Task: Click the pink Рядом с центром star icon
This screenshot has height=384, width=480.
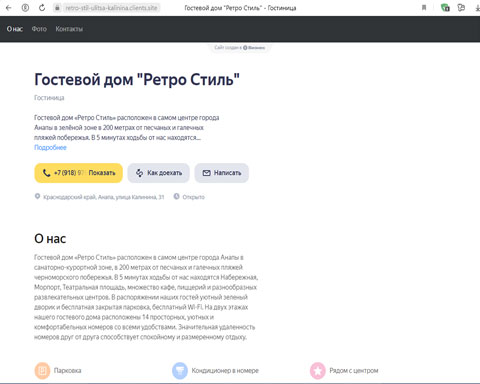Action: (x=318, y=371)
